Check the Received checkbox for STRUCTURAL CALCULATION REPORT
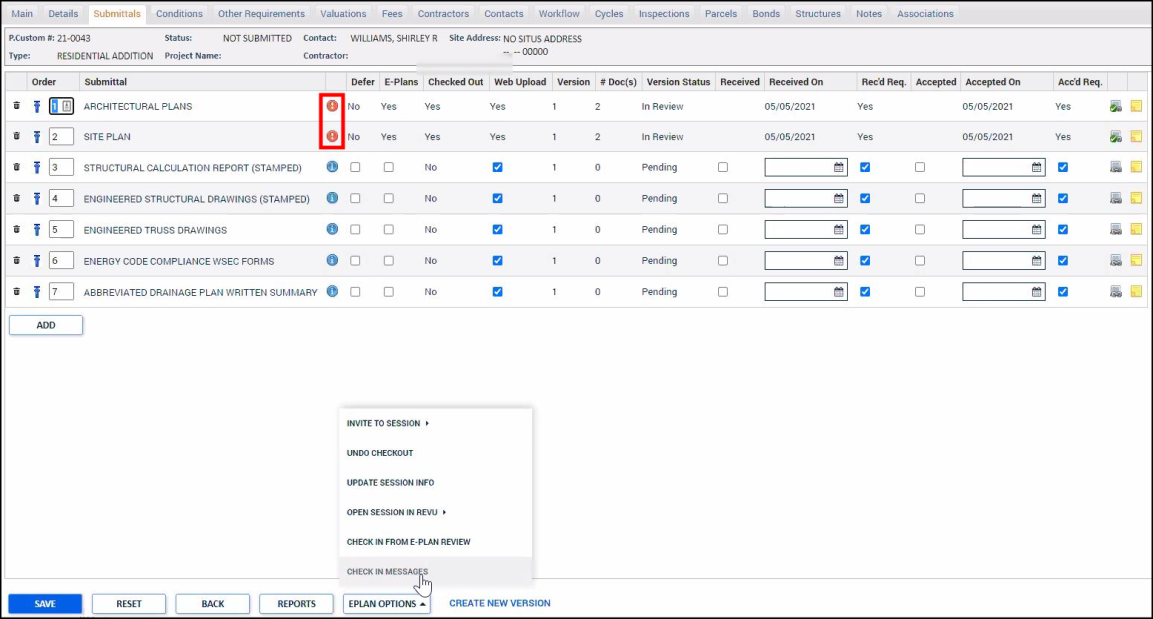Viewport: 1153px width, 619px height. [723, 167]
